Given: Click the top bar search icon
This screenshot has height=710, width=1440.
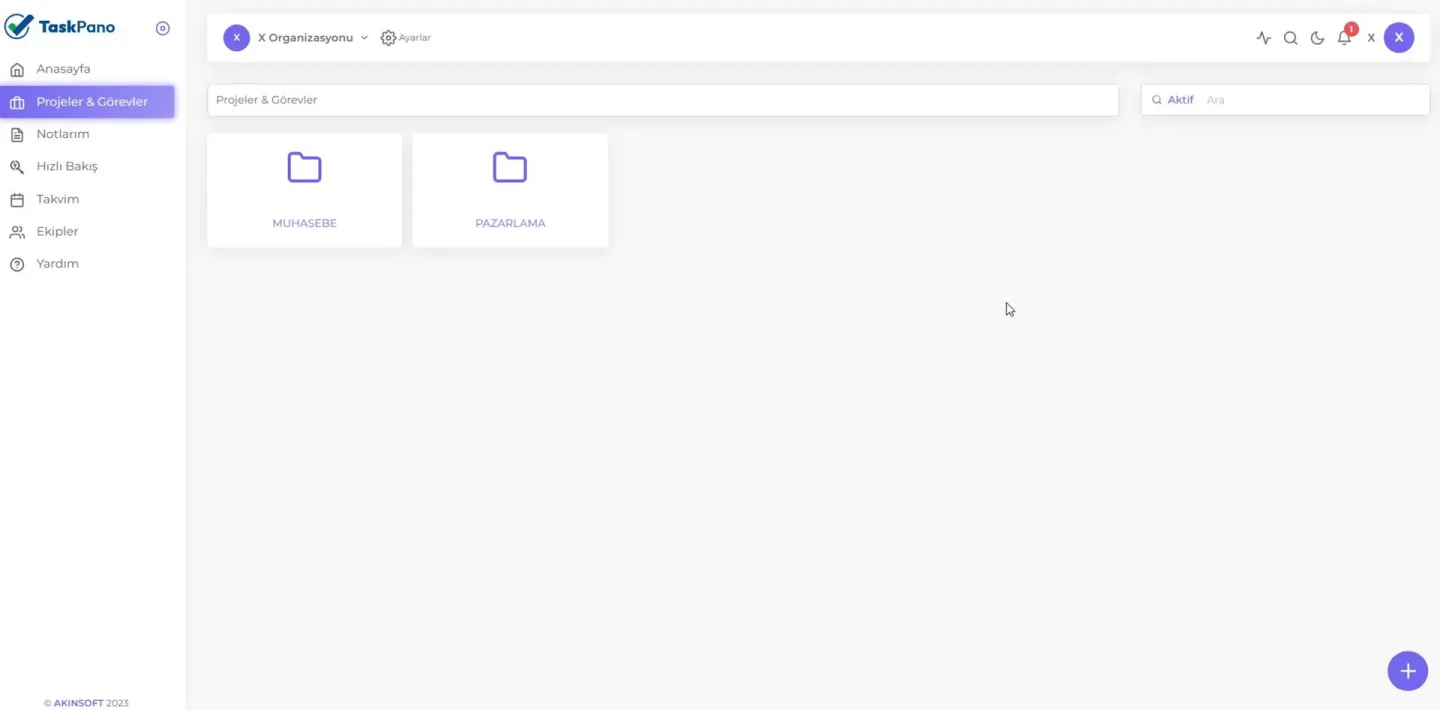Looking at the screenshot, I should tap(1291, 38).
